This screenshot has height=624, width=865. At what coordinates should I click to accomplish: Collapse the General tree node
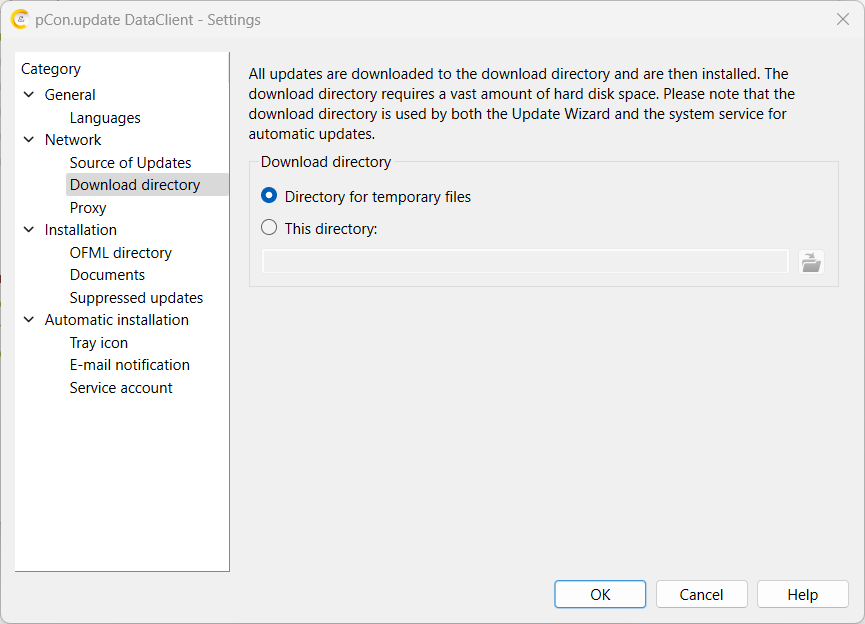point(29,95)
